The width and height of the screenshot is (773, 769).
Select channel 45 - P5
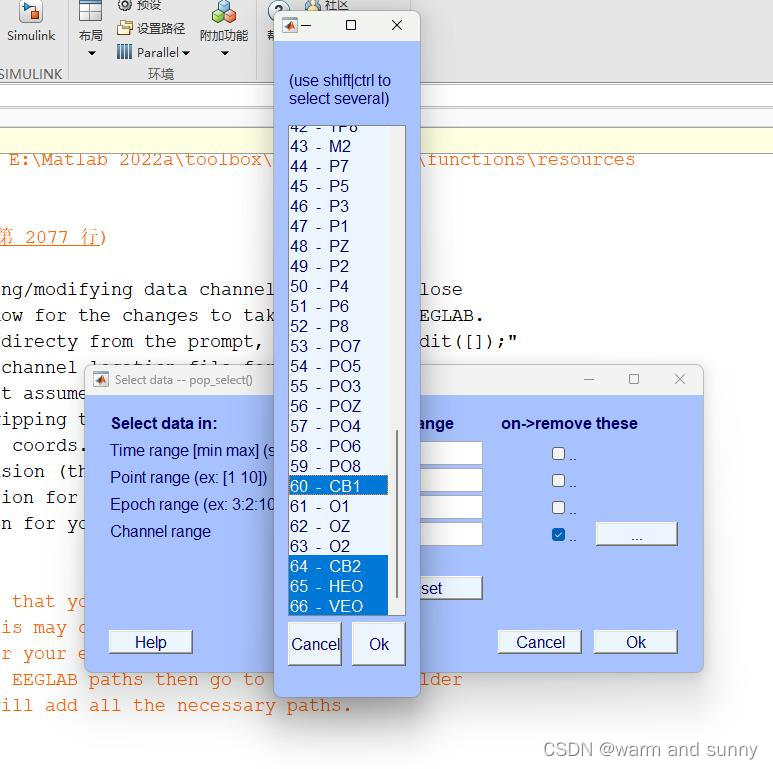point(338,186)
